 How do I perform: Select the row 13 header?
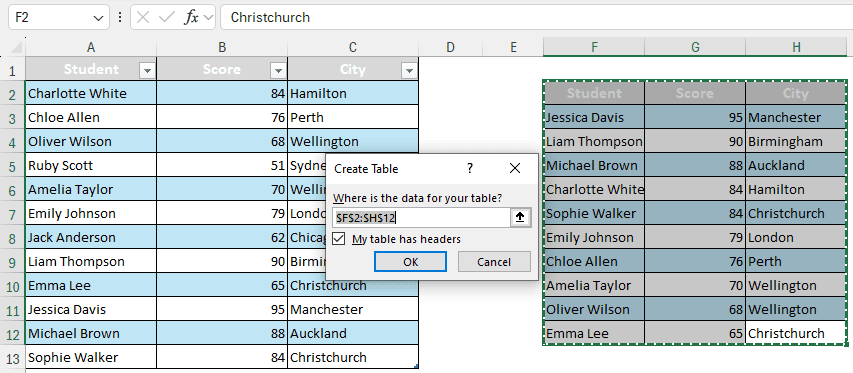click(13, 357)
